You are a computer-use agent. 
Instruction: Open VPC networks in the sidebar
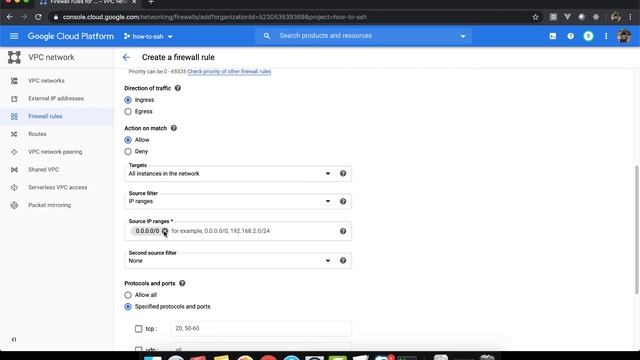point(46,81)
